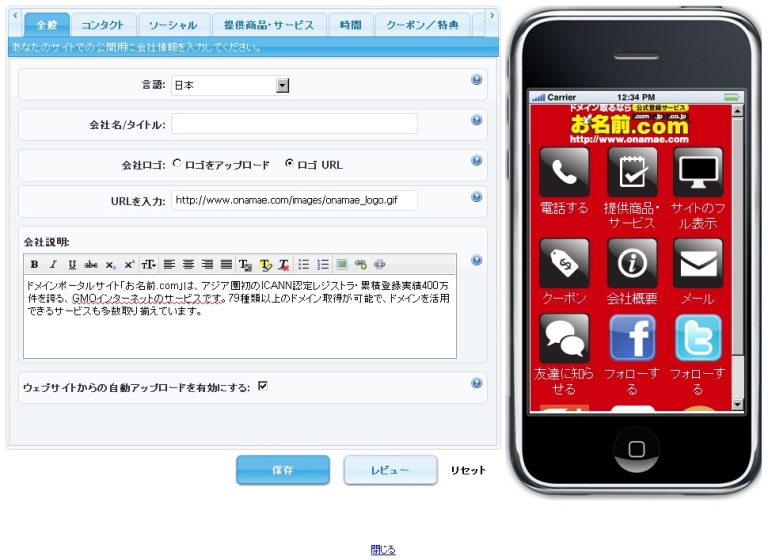Switch to the クーポン／特典 tab
Screen dimensions: 768x560
click(x=422, y=25)
